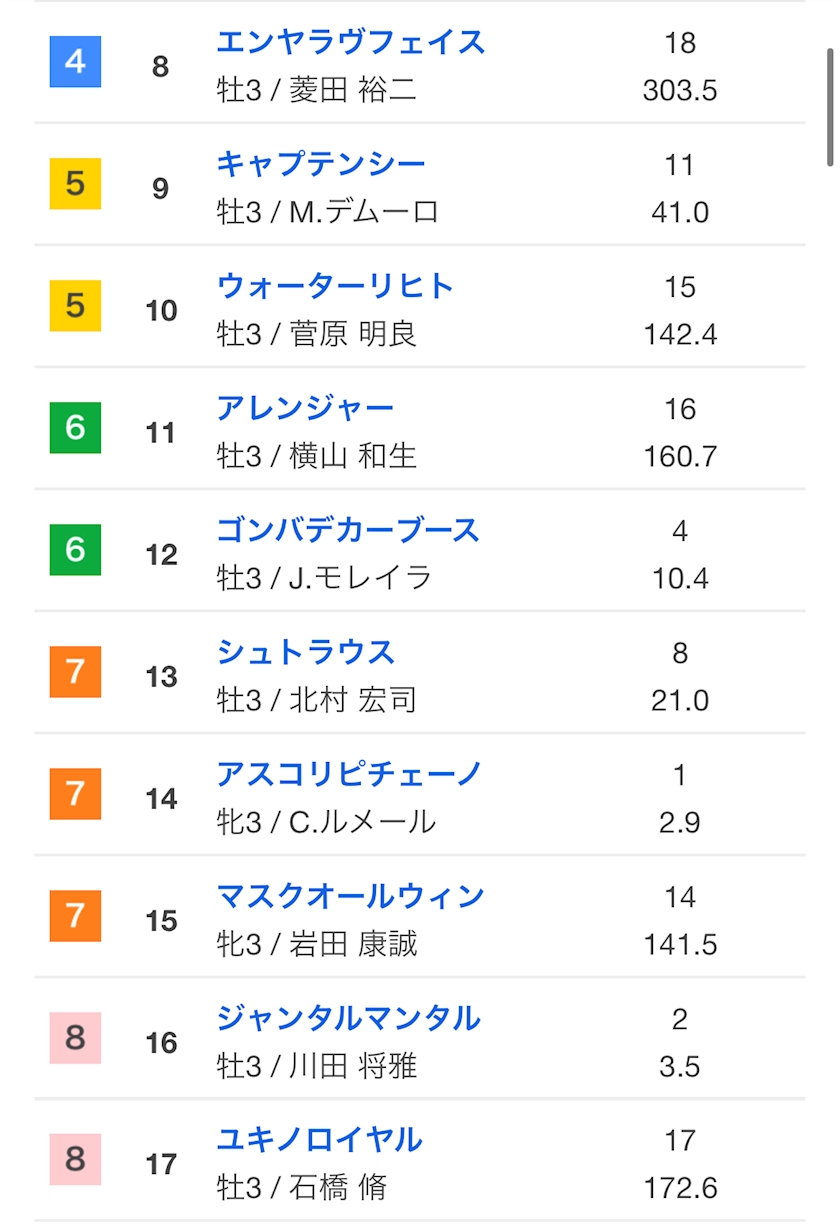Open horse エンヤラヴフェイス details
Screen dimensions: 840x1224
click(351, 42)
